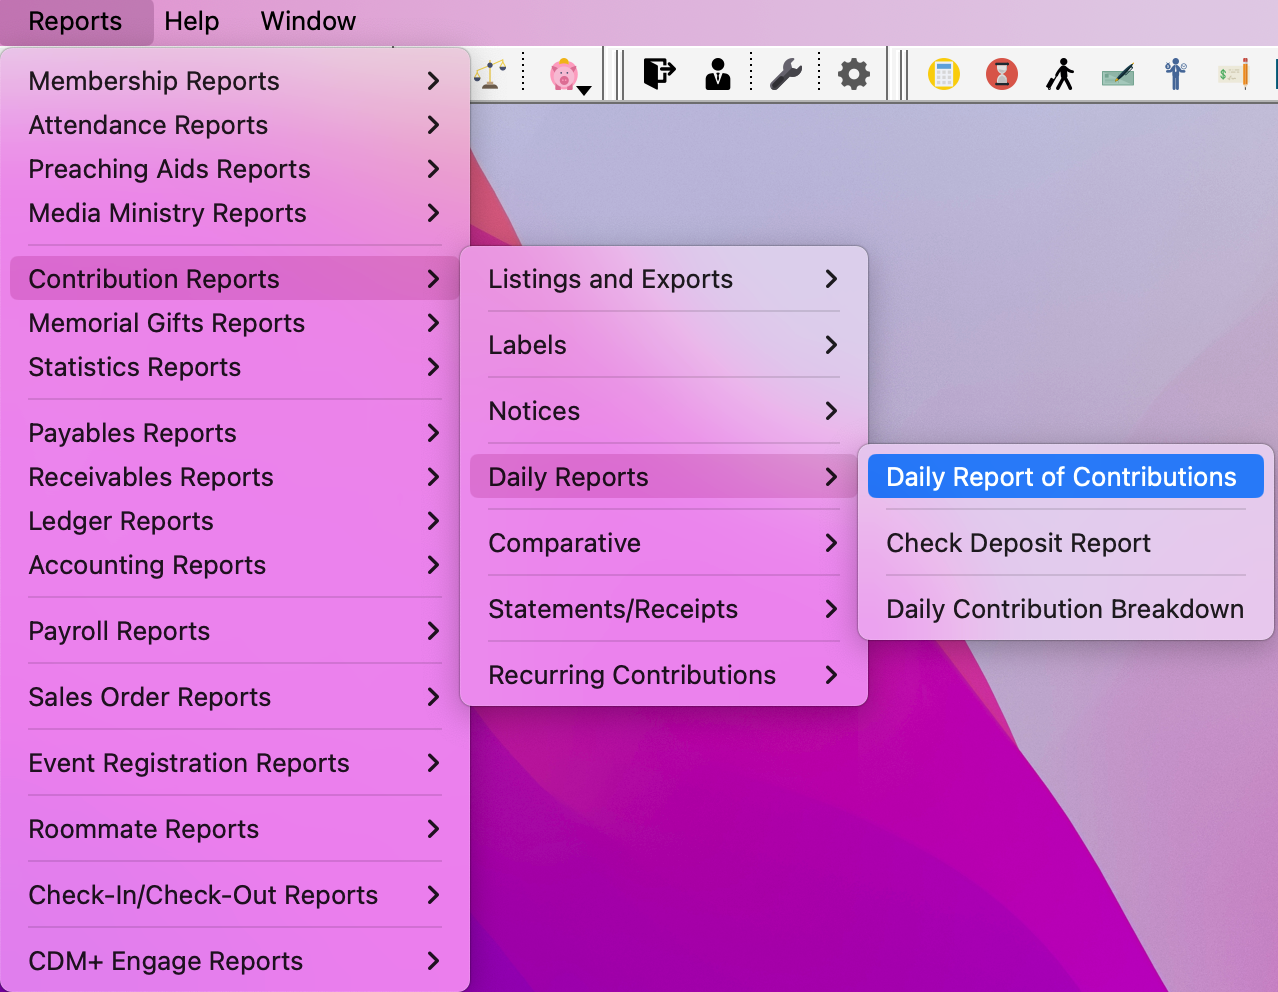Click the yellow calculator toolbar icon
Image resolution: width=1278 pixels, height=992 pixels.
coord(943,73)
